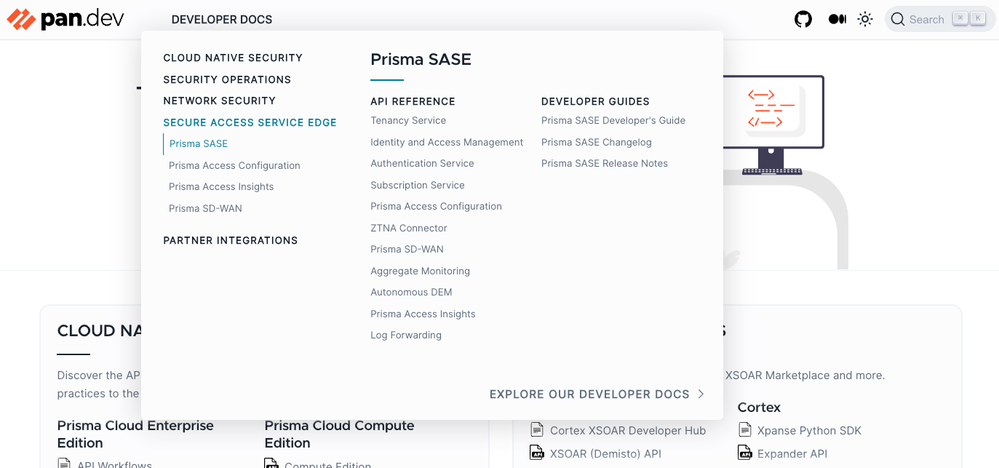
Task: Click the Cortex XSOAR Developer Hub document icon
Action: 536,430
